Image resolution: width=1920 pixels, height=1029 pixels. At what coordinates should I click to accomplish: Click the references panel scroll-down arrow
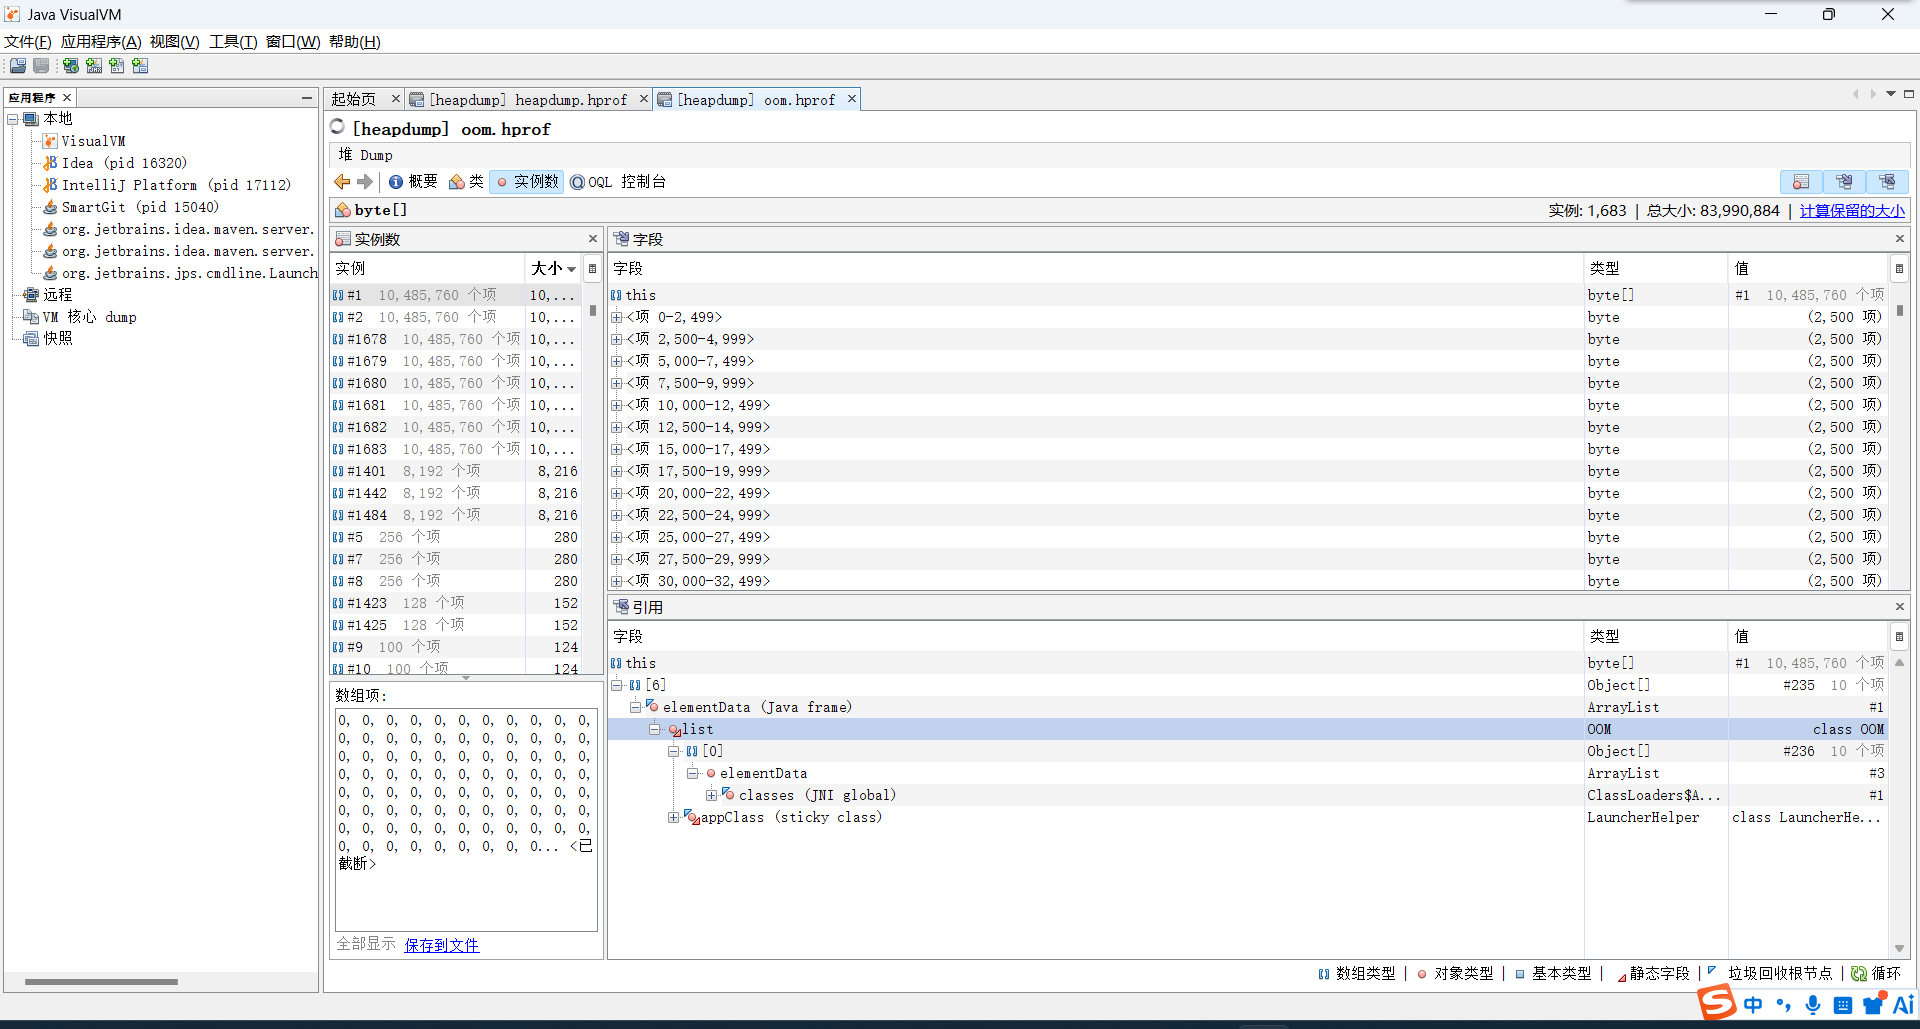[1899, 949]
